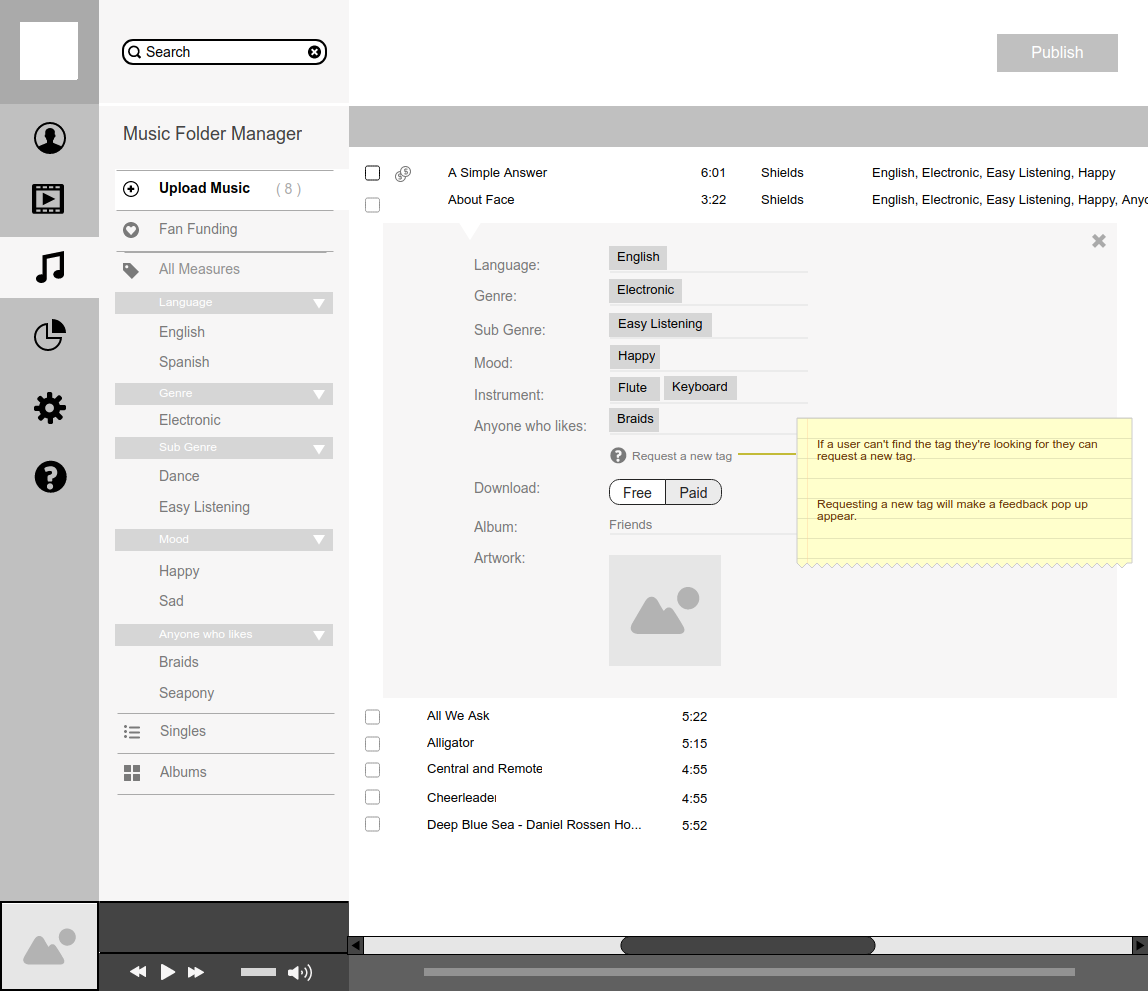The width and height of the screenshot is (1148, 991).
Task: Open the settings gear icon
Action: click(50, 408)
